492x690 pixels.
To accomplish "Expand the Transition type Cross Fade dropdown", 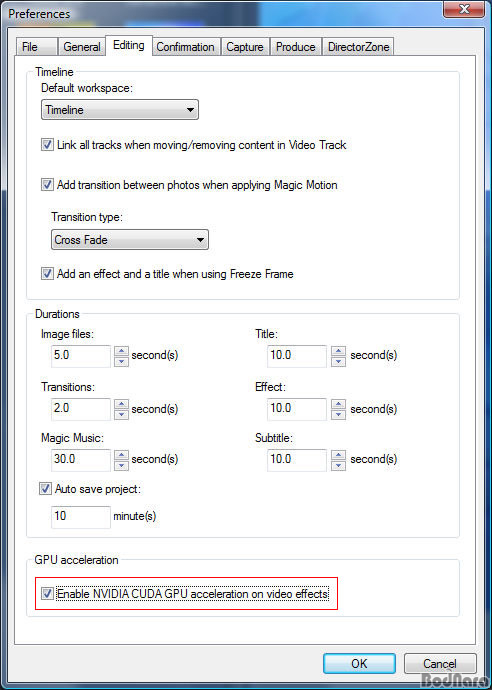I will pos(130,240).
